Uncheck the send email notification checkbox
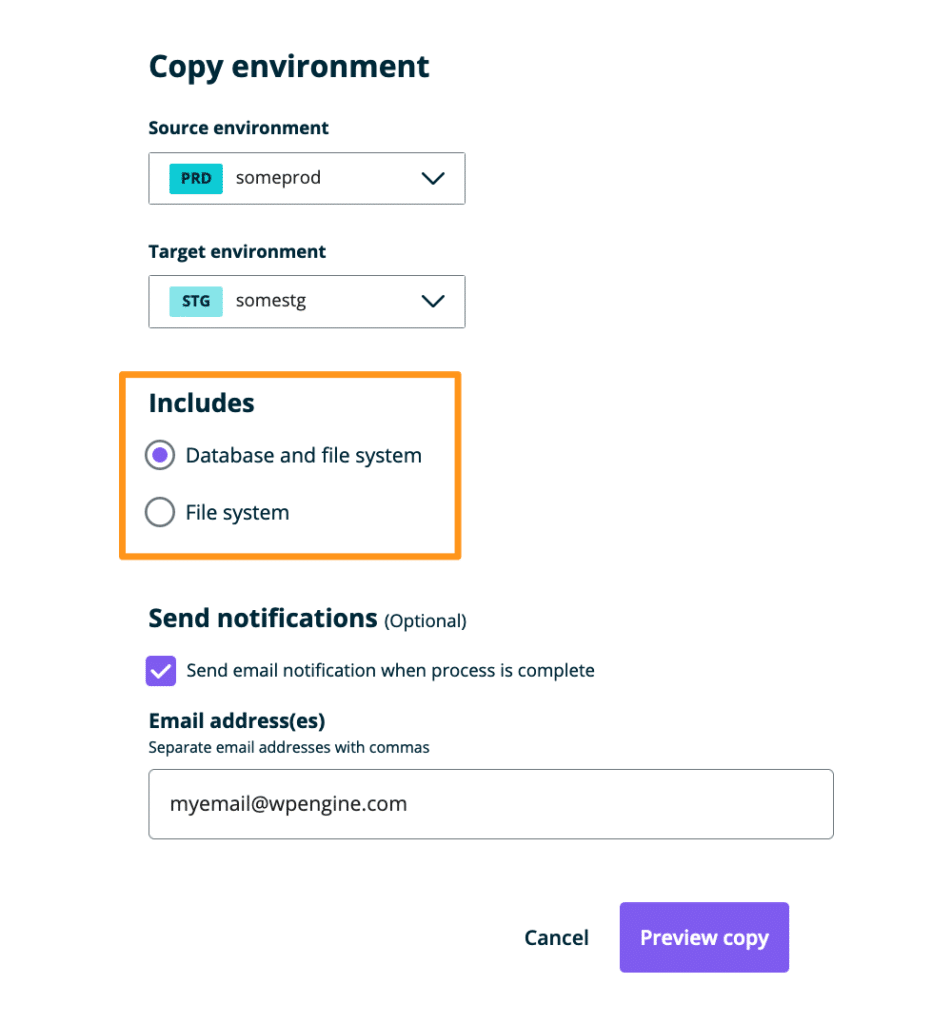952x1024 pixels. pos(161,671)
